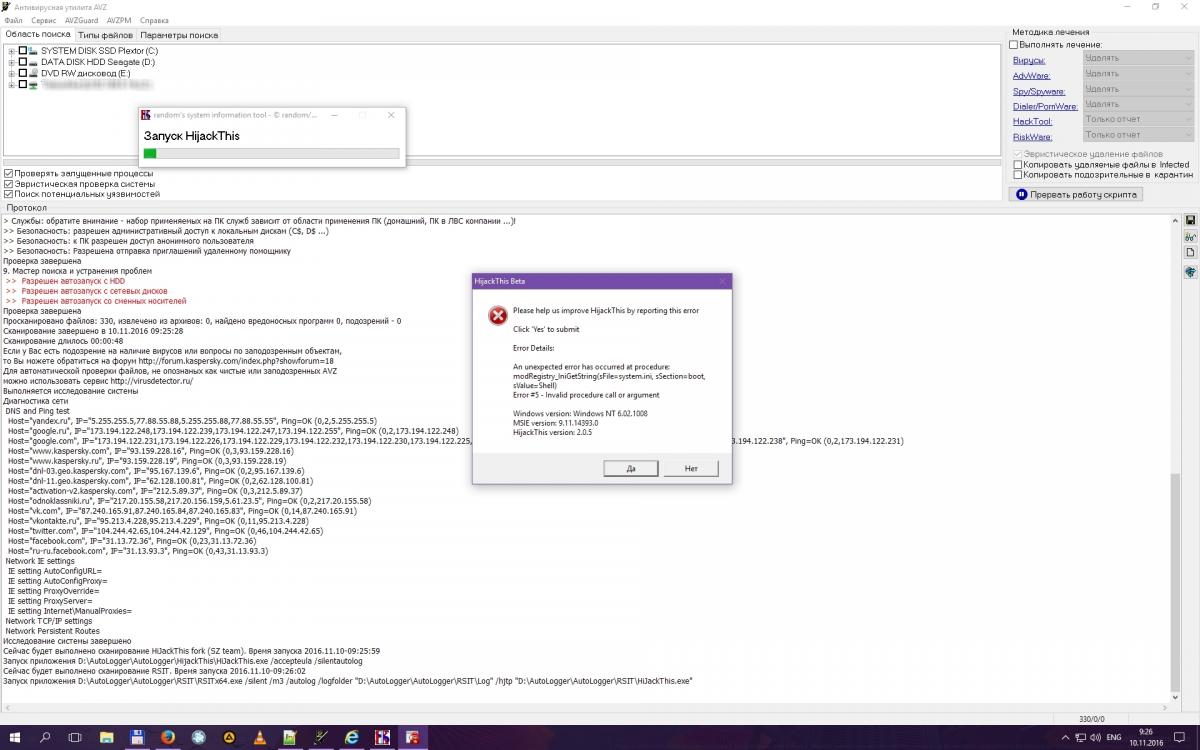1200x750 pixels.
Task: Switch to Типы файлов tab
Action: click(x=105, y=35)
